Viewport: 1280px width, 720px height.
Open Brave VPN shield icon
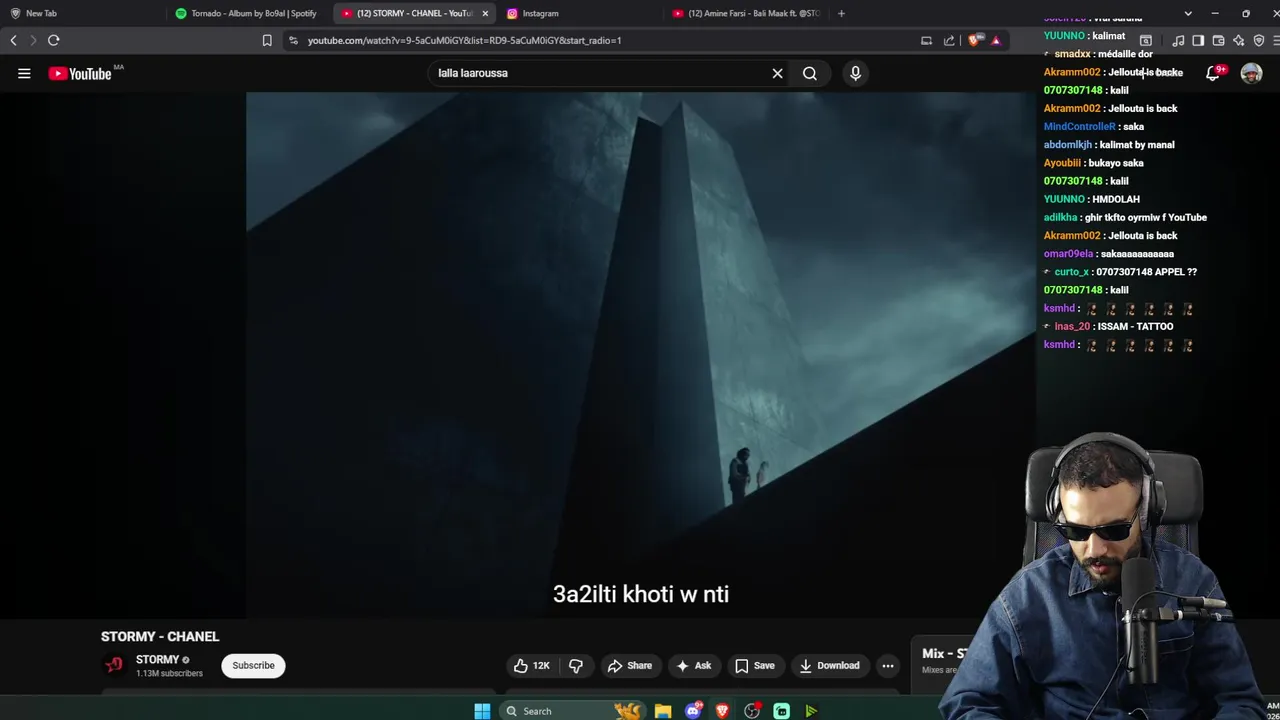click(1259, 40)
